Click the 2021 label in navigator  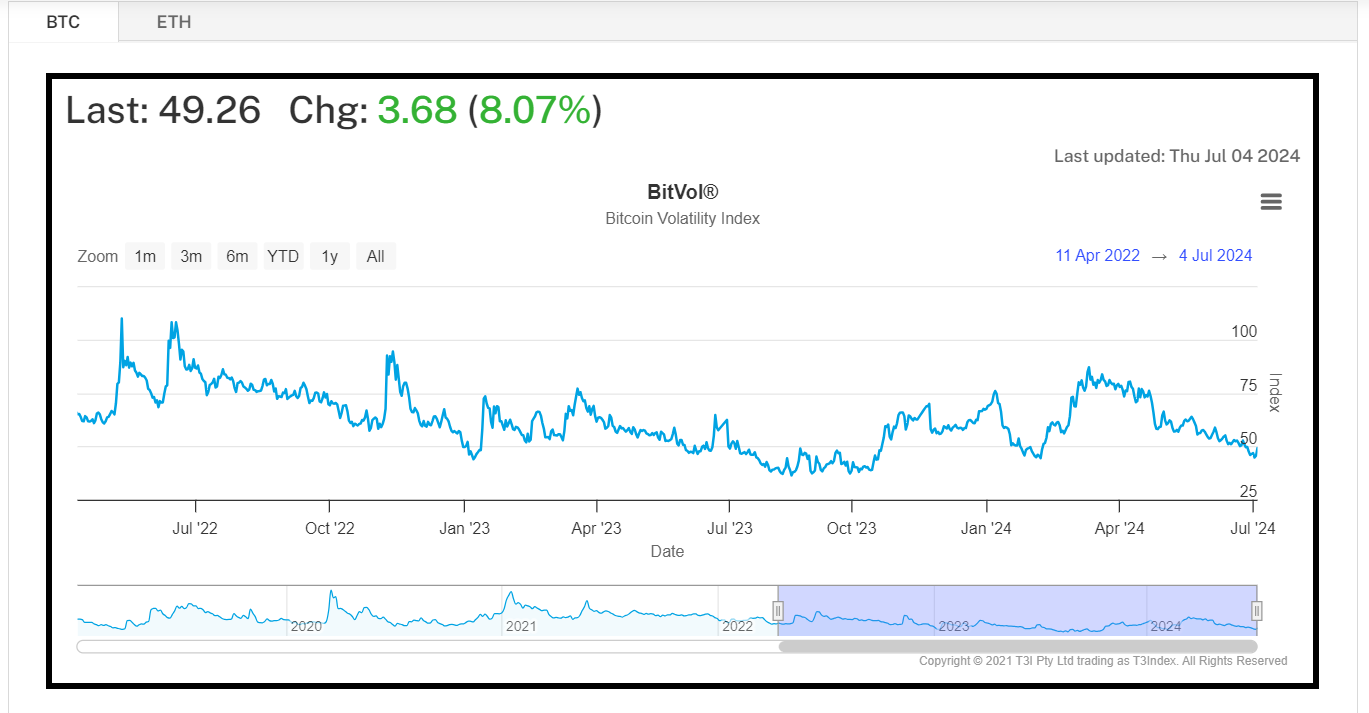click(x=522, y=626)
